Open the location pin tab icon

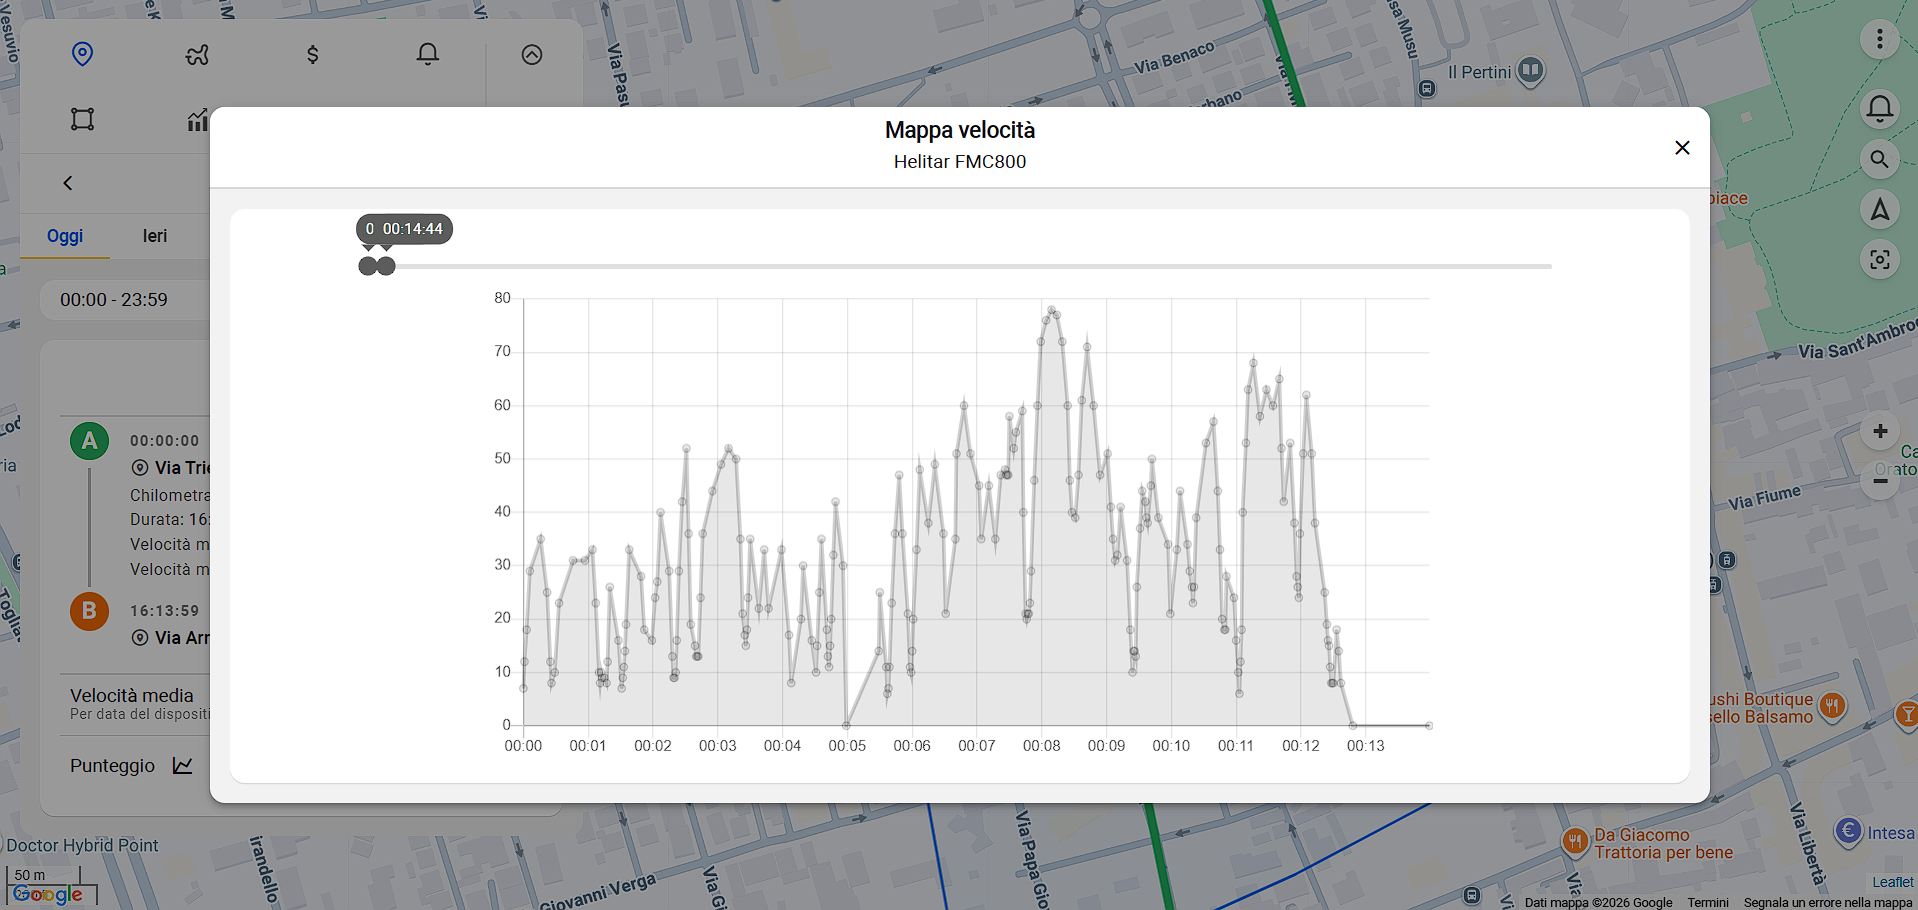(x=83, y=54)
